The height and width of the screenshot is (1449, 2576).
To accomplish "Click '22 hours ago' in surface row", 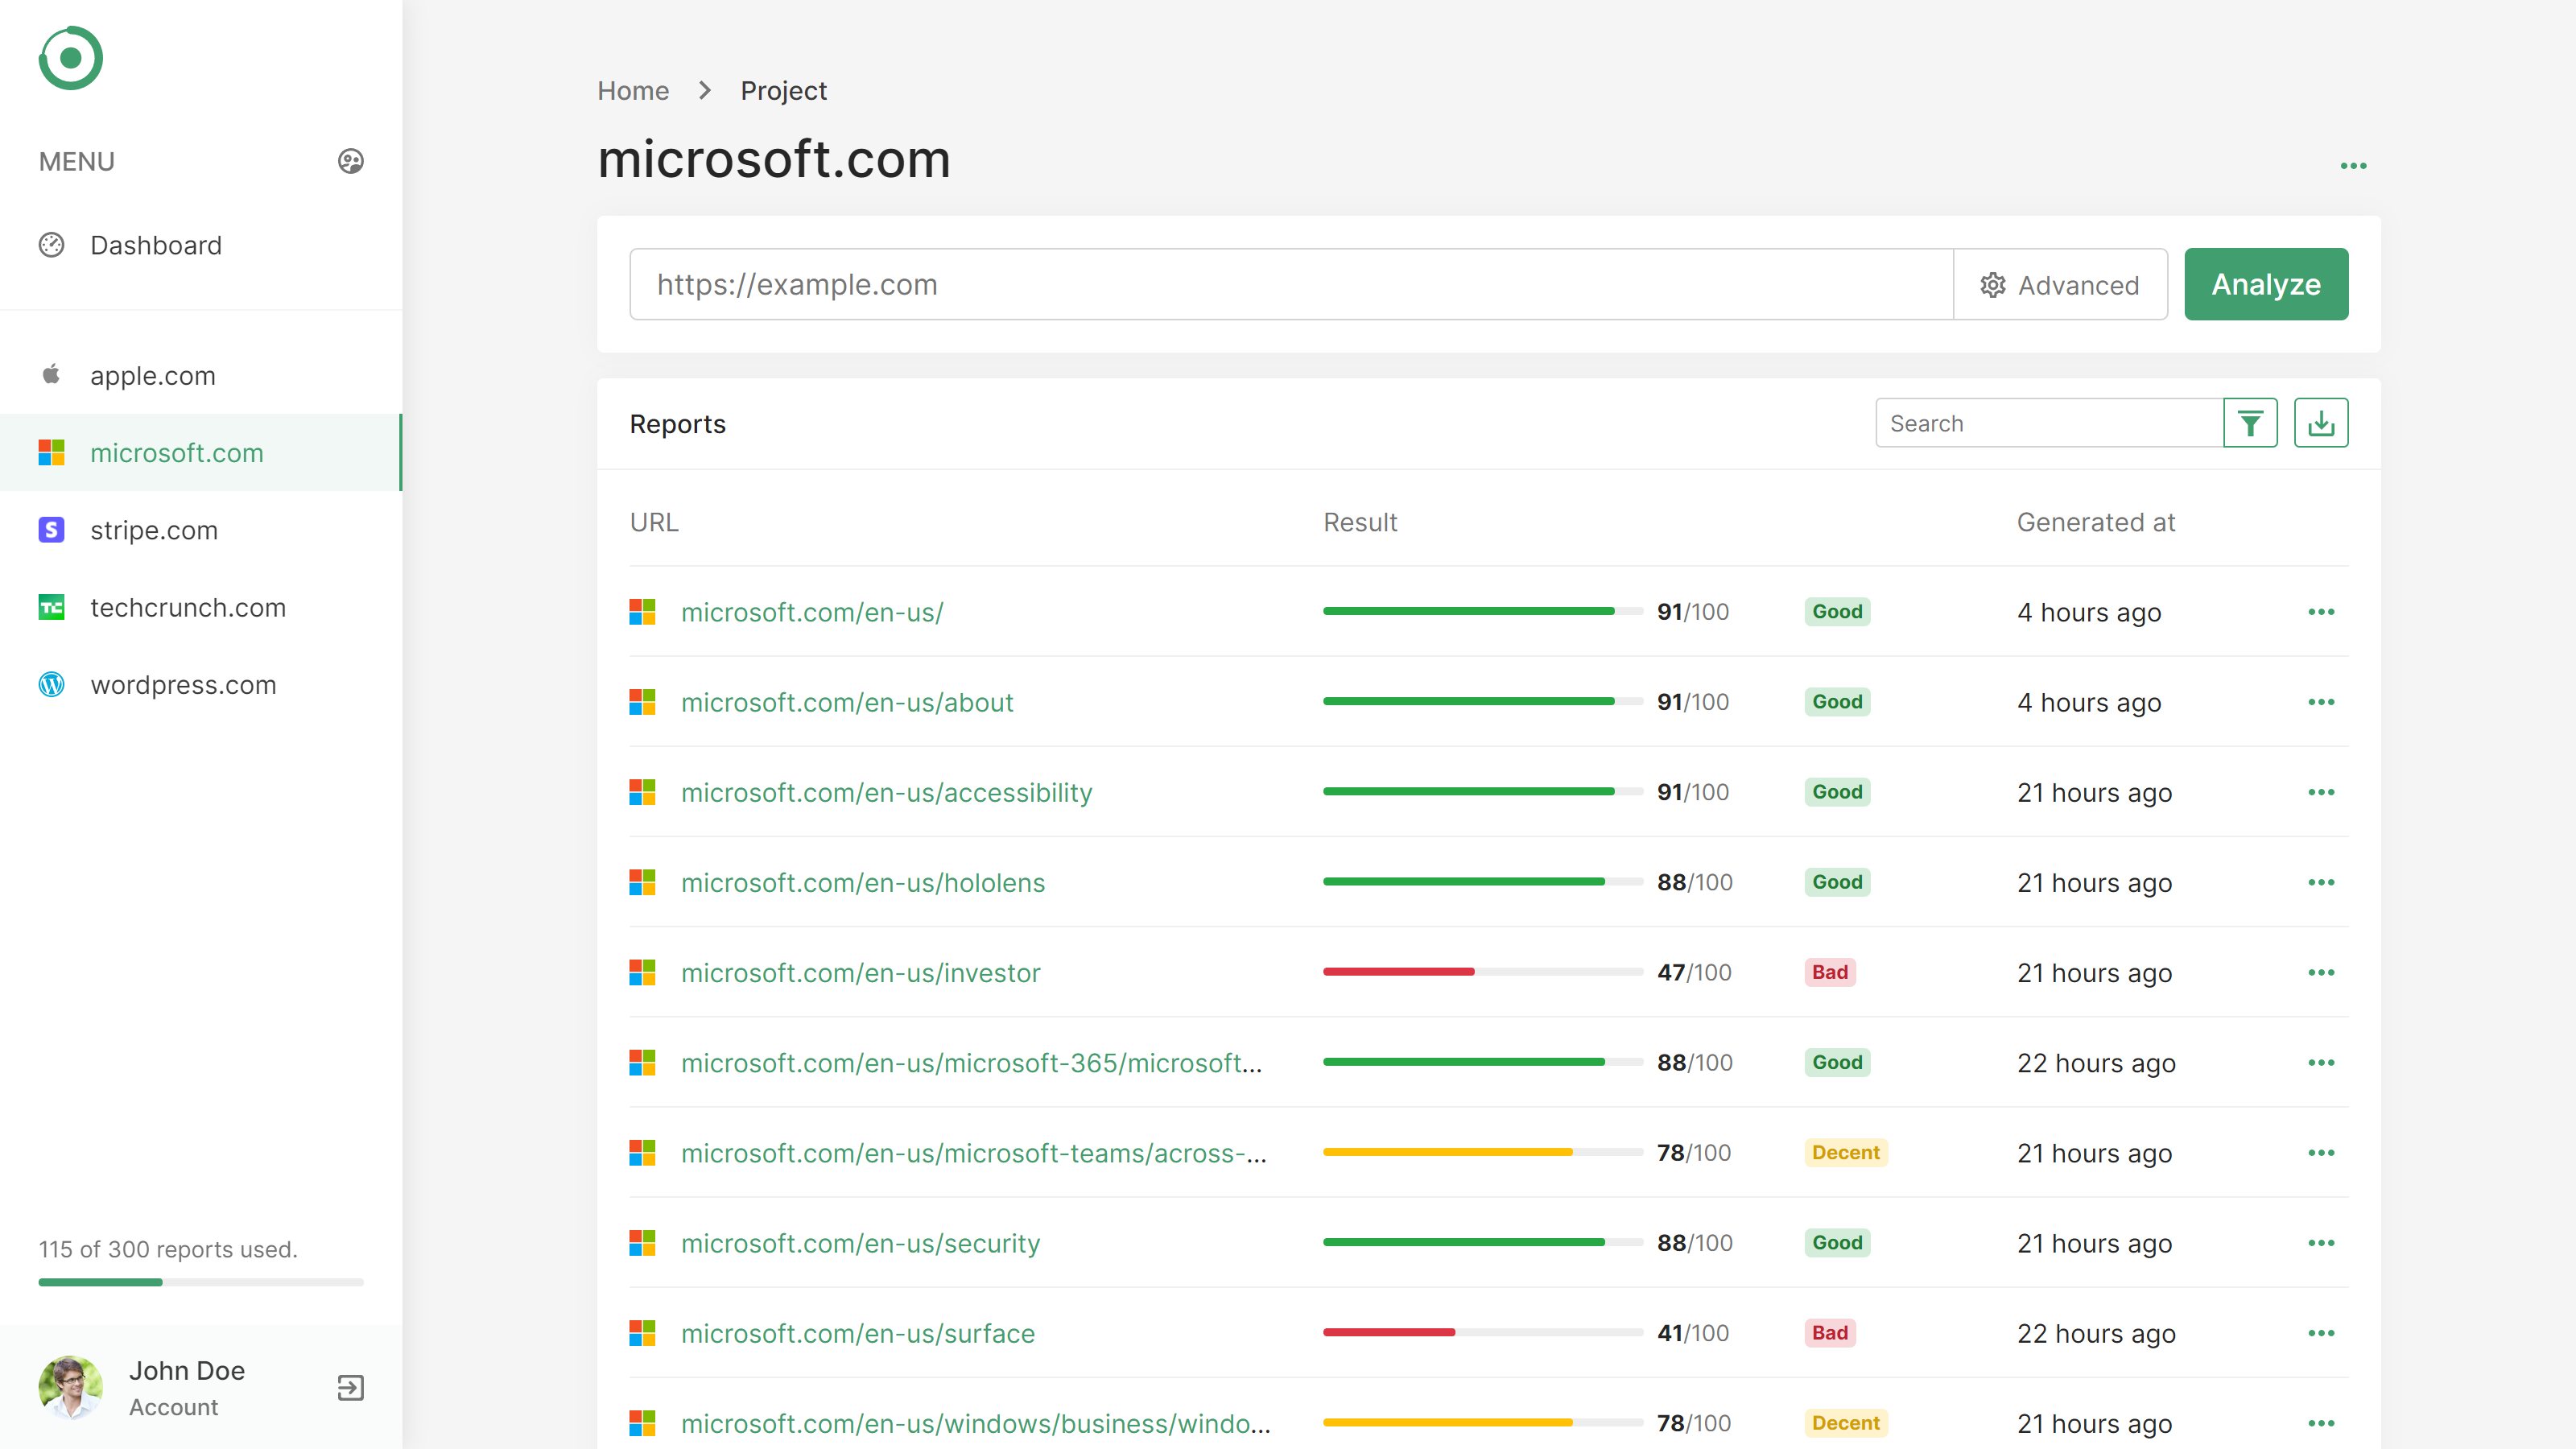I will pos(2096,1333).
